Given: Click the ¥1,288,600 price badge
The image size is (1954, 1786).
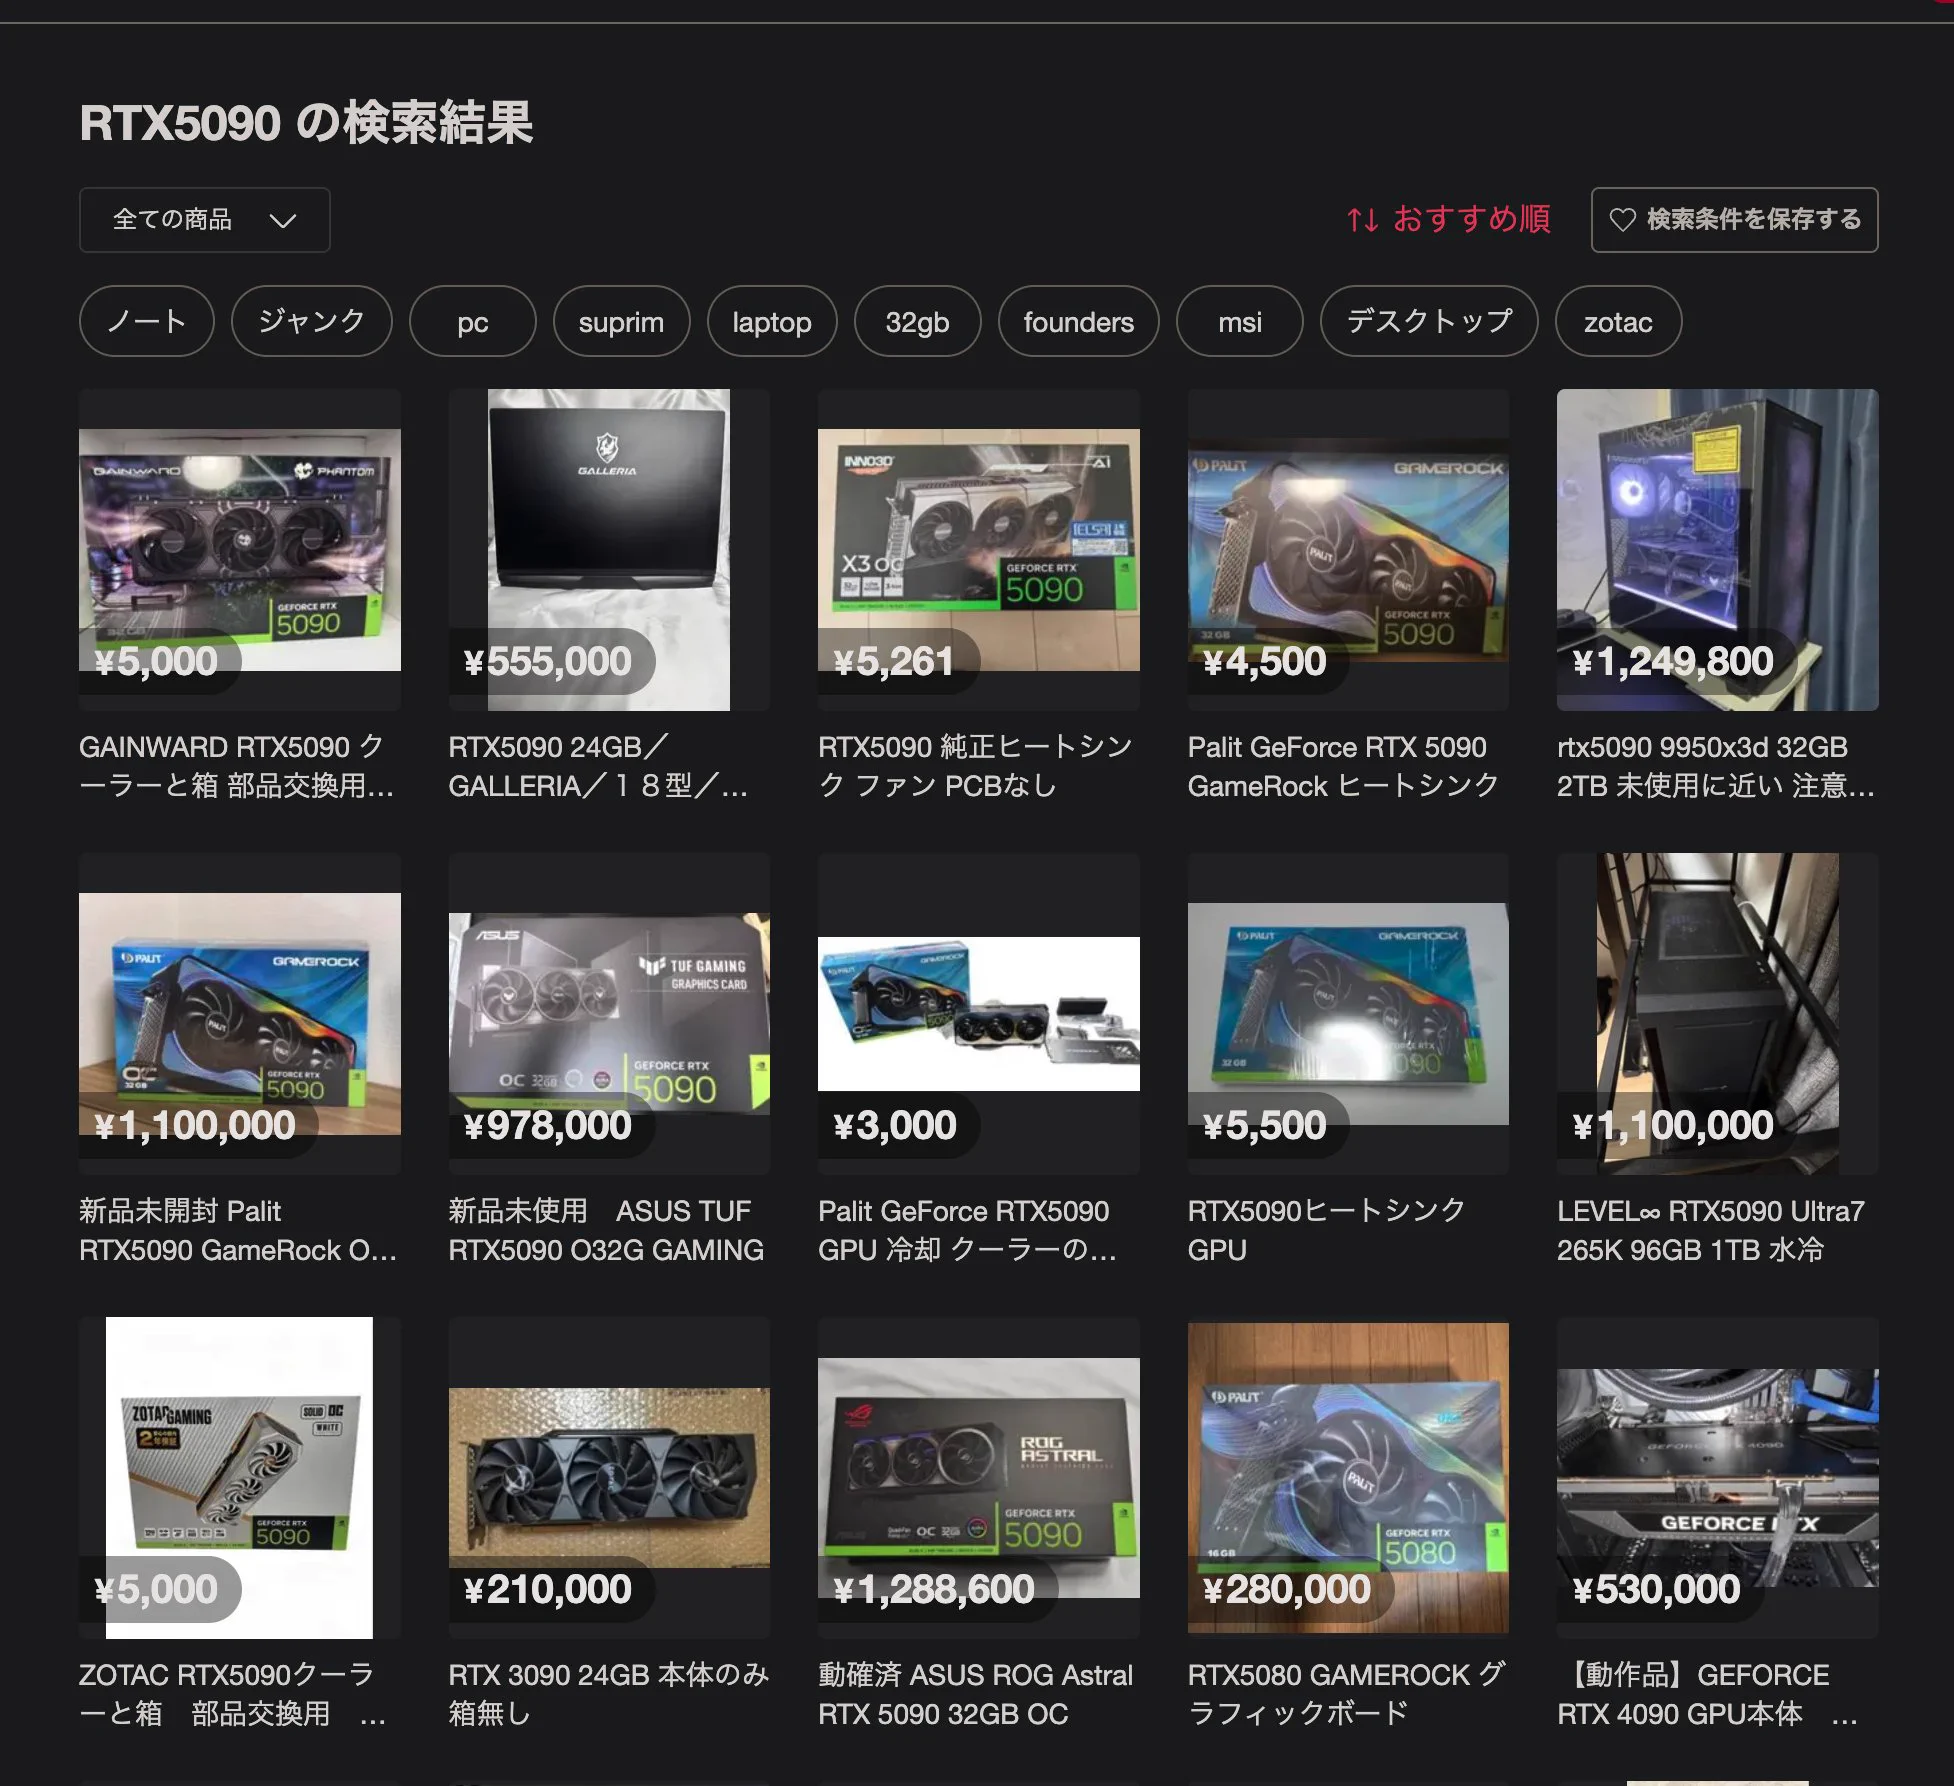Looking at the screenshot, I should coord(936,1589).
